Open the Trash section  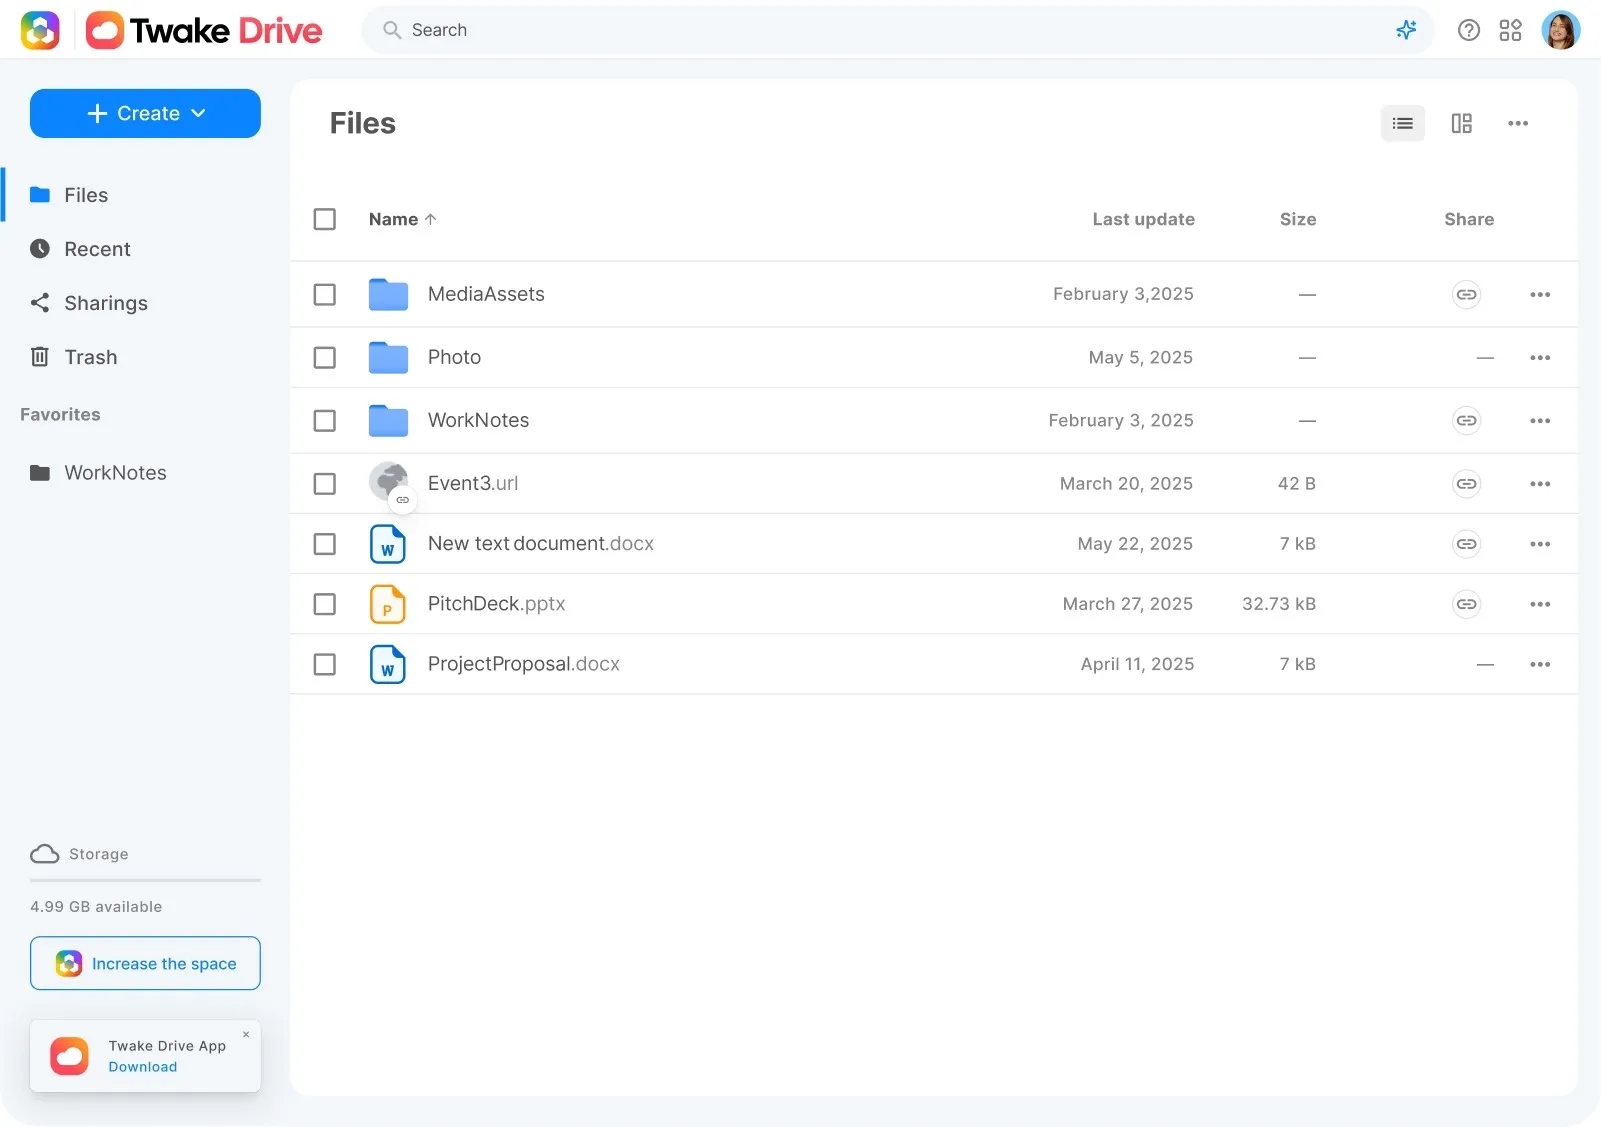click(90, 357)
